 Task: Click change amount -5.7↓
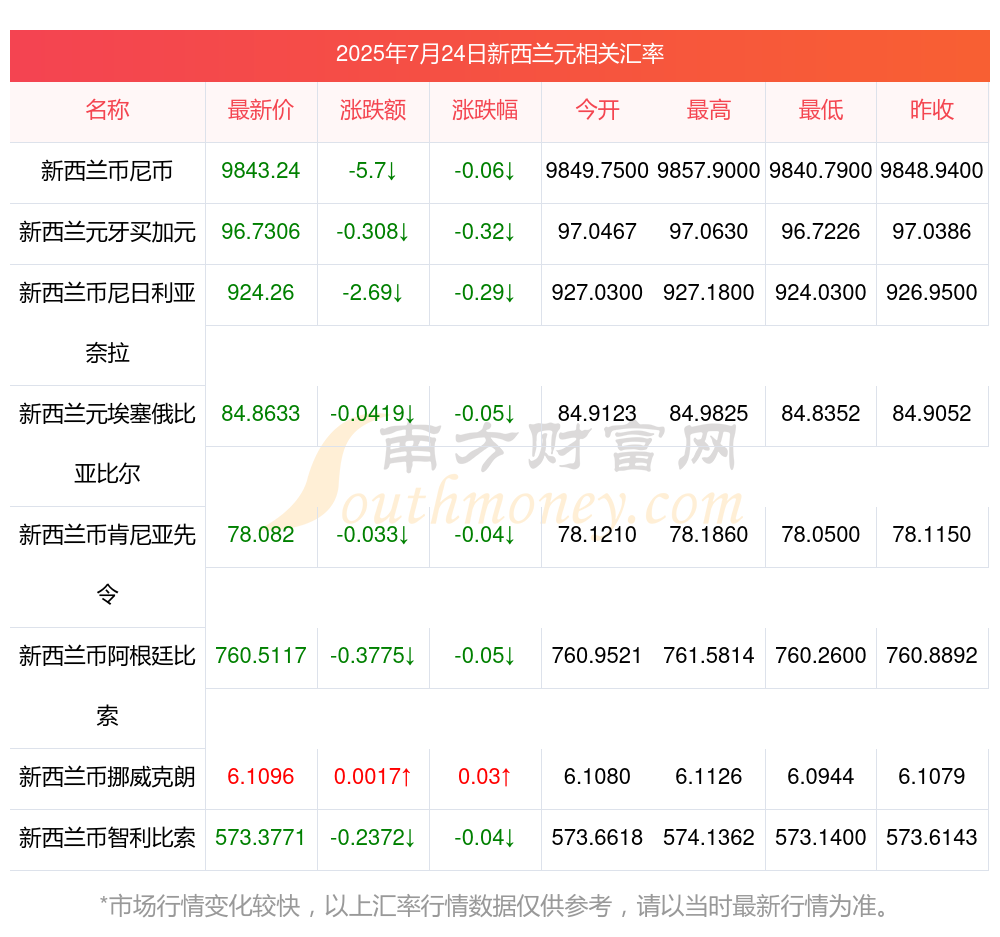373,171
